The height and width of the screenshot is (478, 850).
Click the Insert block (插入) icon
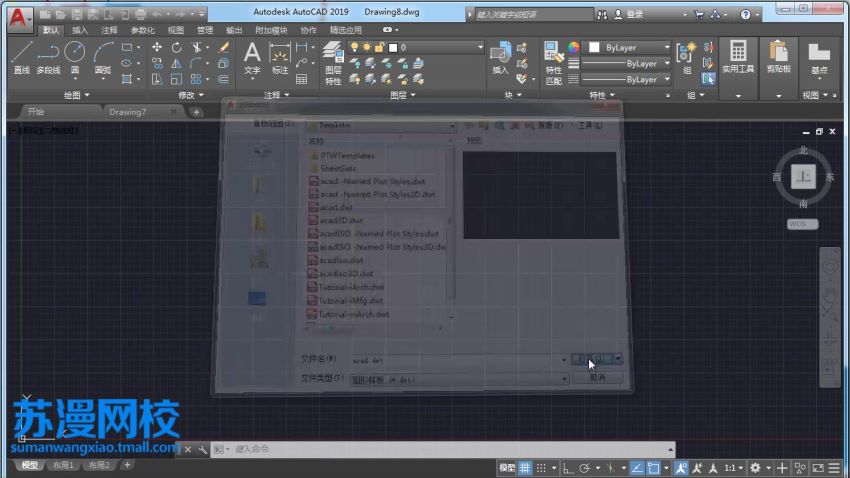[x=500, y=58]
